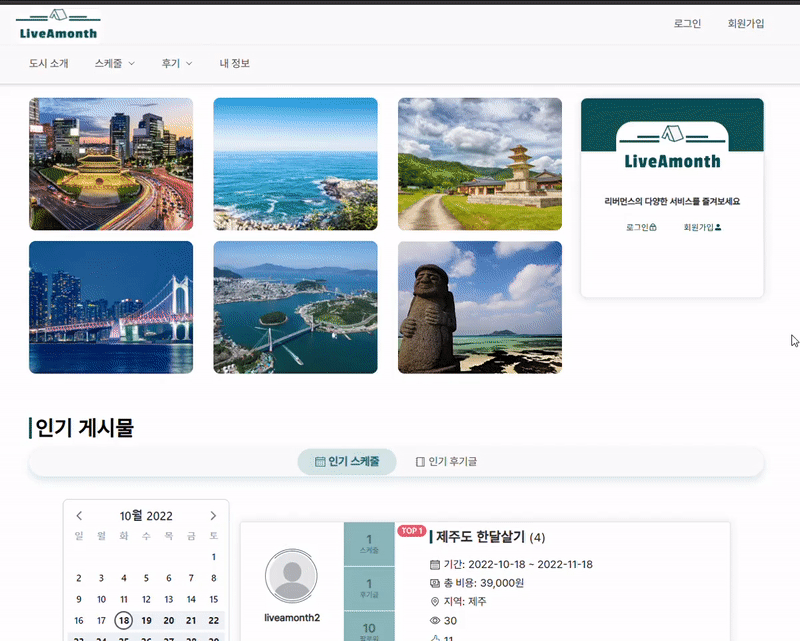
Task: Click the LiveAmonth tent logo in side card
Action: point(672,147)
